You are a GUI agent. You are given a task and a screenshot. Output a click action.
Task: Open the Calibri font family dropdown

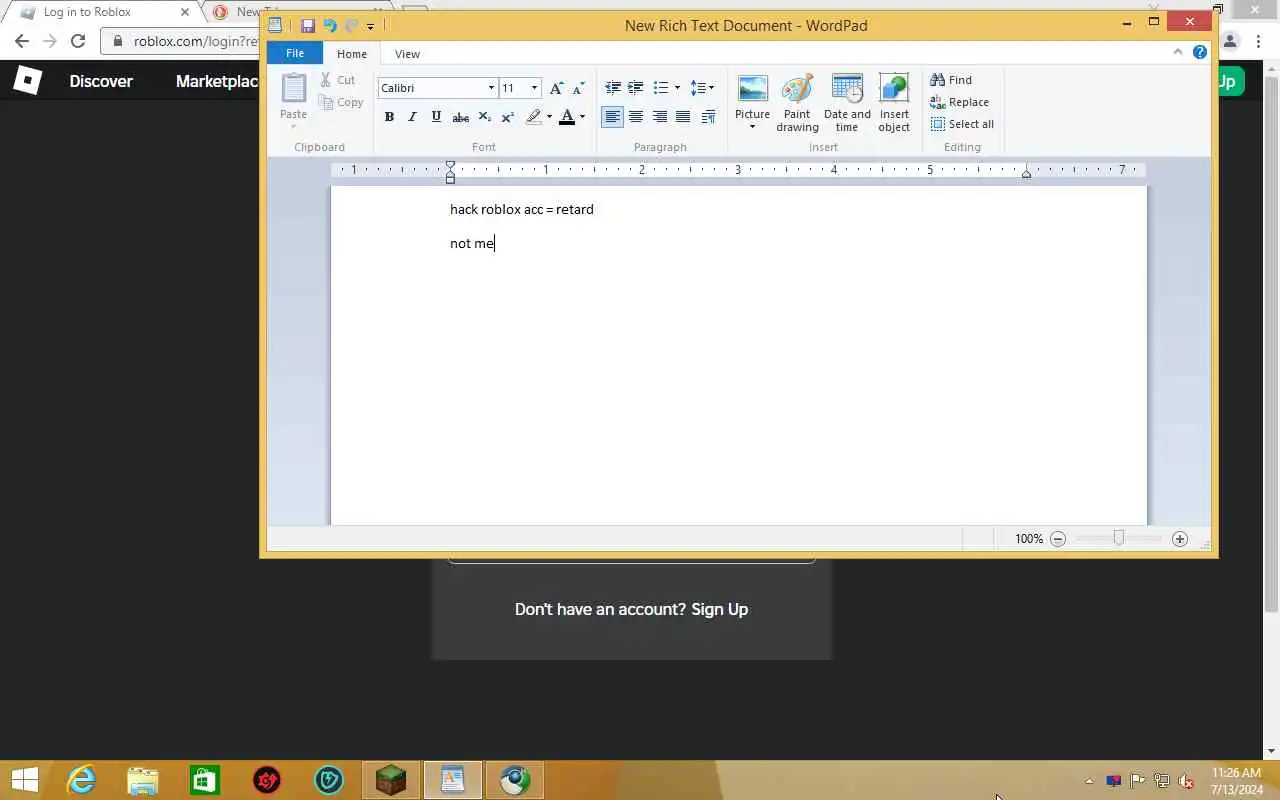(491, 88)
